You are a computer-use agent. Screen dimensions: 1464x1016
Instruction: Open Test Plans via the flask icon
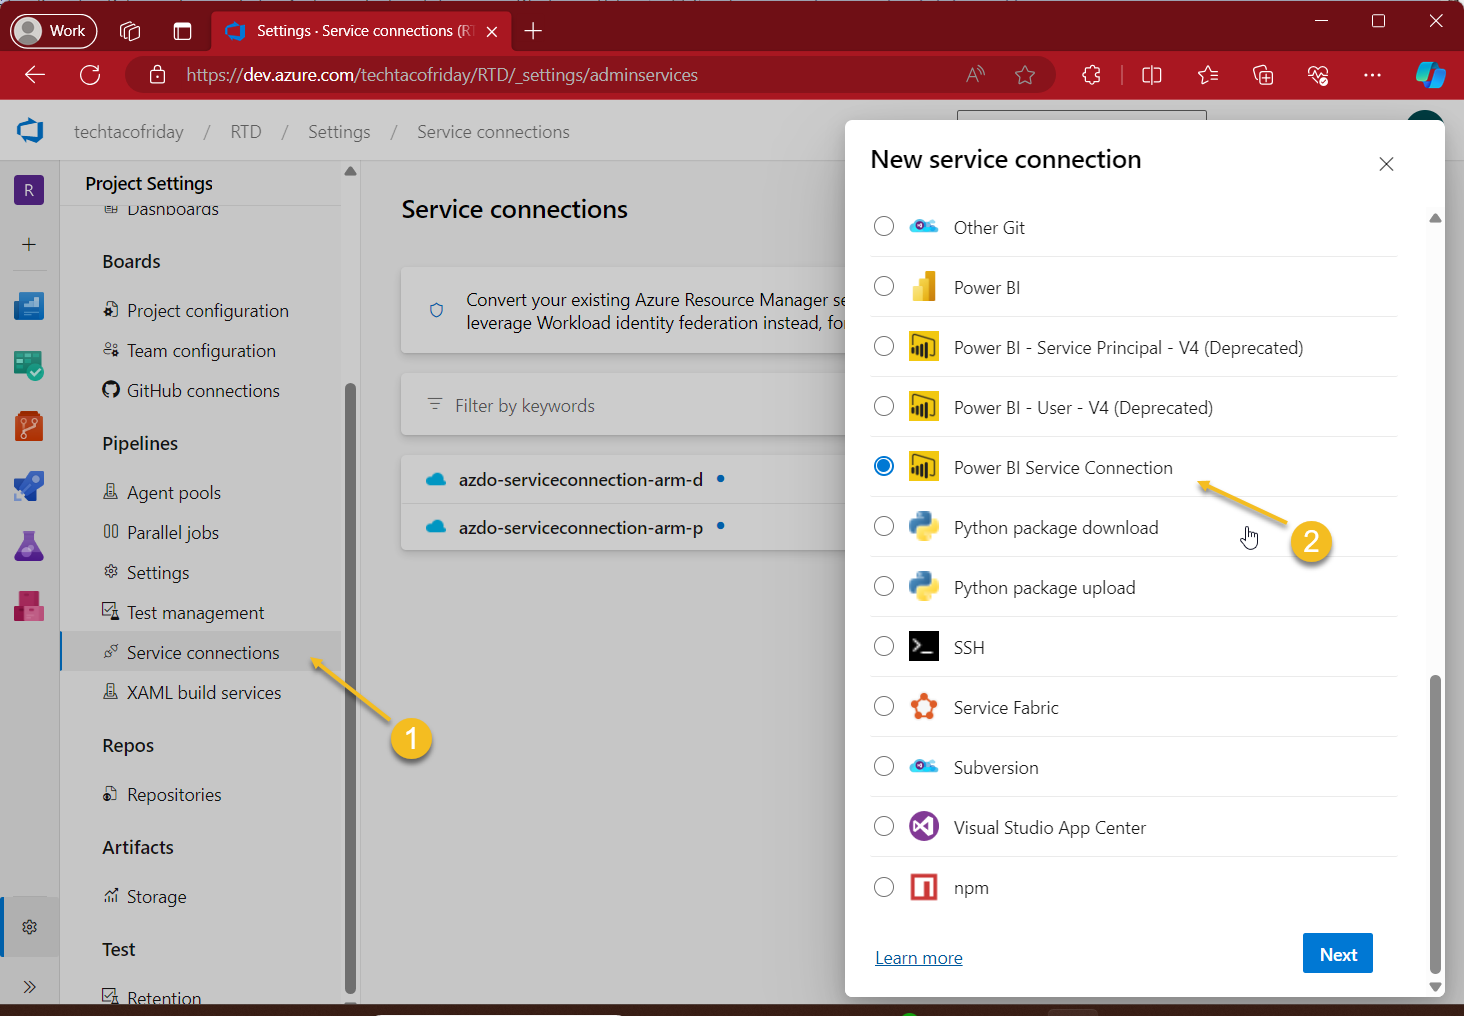point(29,546)
